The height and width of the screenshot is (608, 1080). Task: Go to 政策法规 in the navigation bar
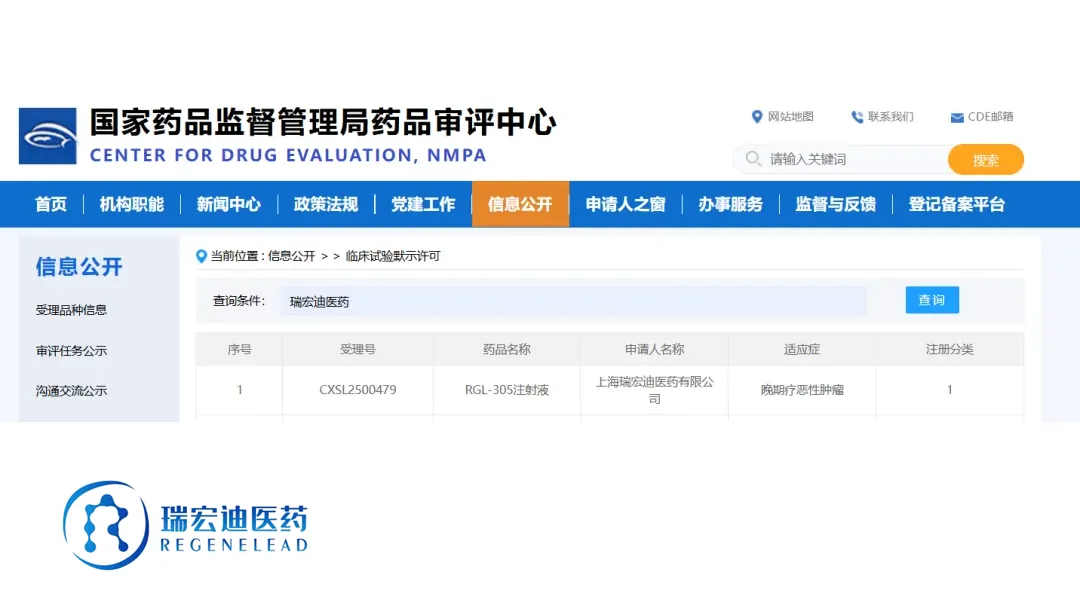tap(326, 204)
